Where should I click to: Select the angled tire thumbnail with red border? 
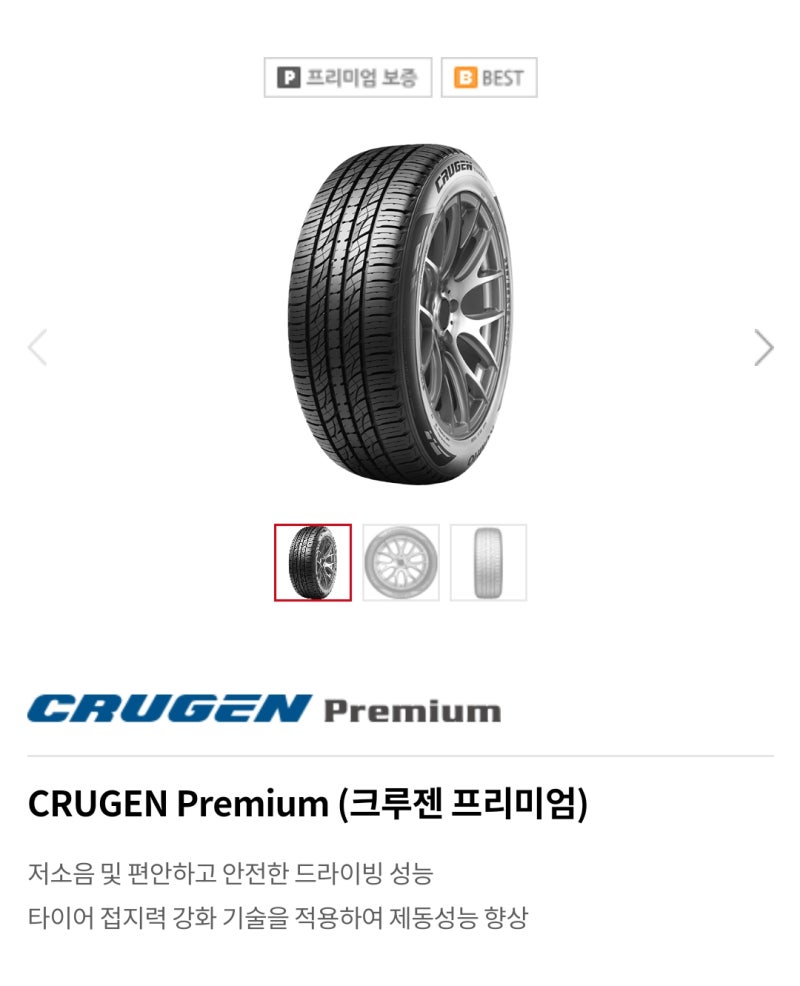point(313,562)
